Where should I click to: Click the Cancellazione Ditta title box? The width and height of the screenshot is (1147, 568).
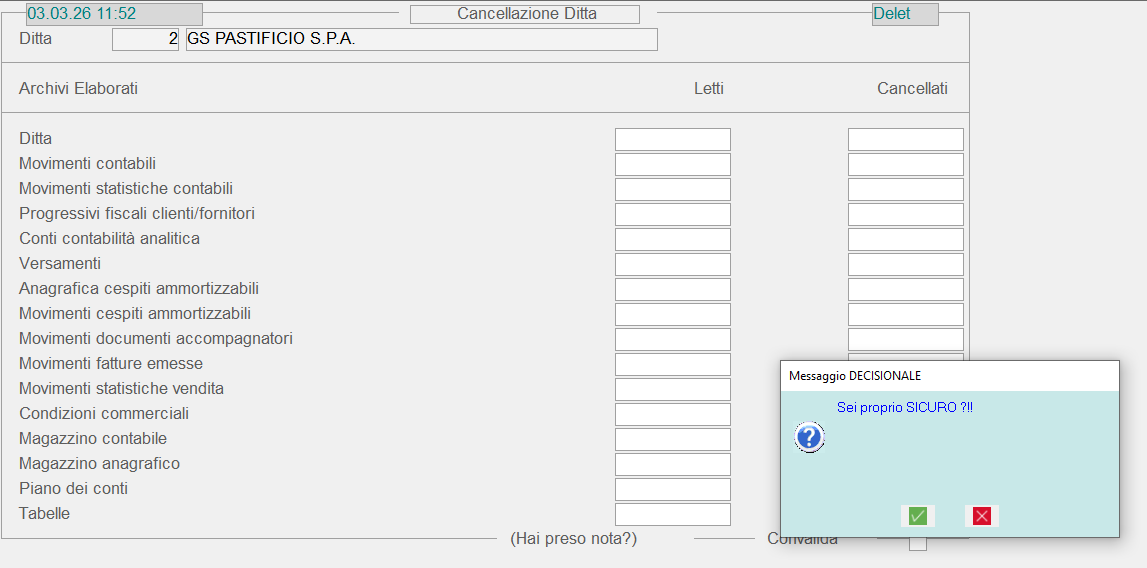[525, 14]
